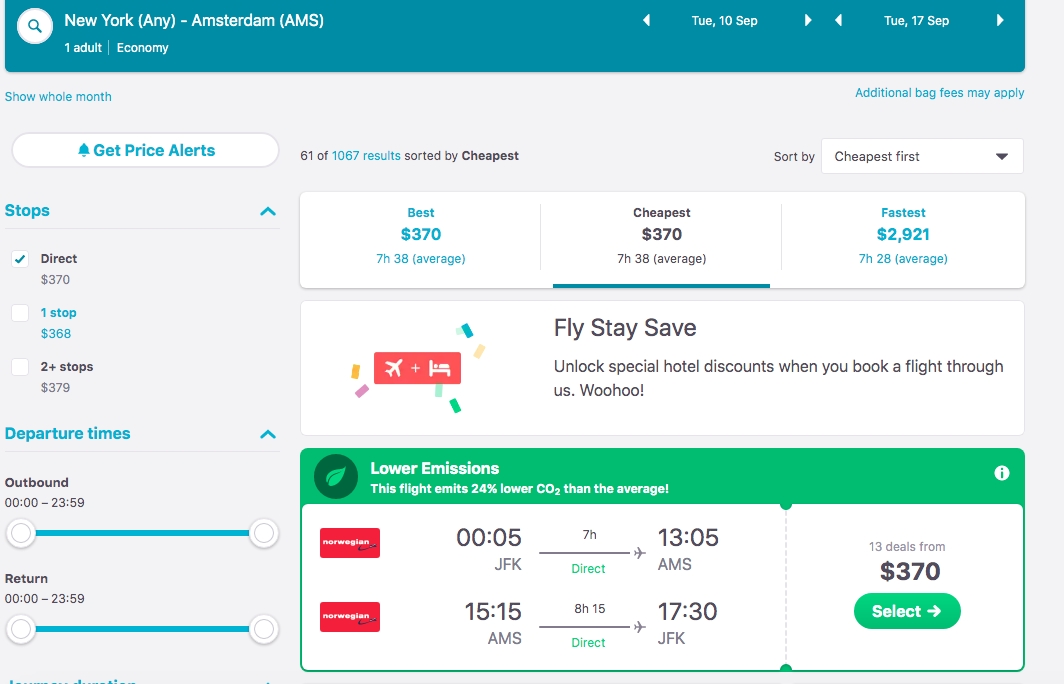This screenshot has width=1064, height=684.
Task: Click Get Price Alerts button
Action: [145, 150]
